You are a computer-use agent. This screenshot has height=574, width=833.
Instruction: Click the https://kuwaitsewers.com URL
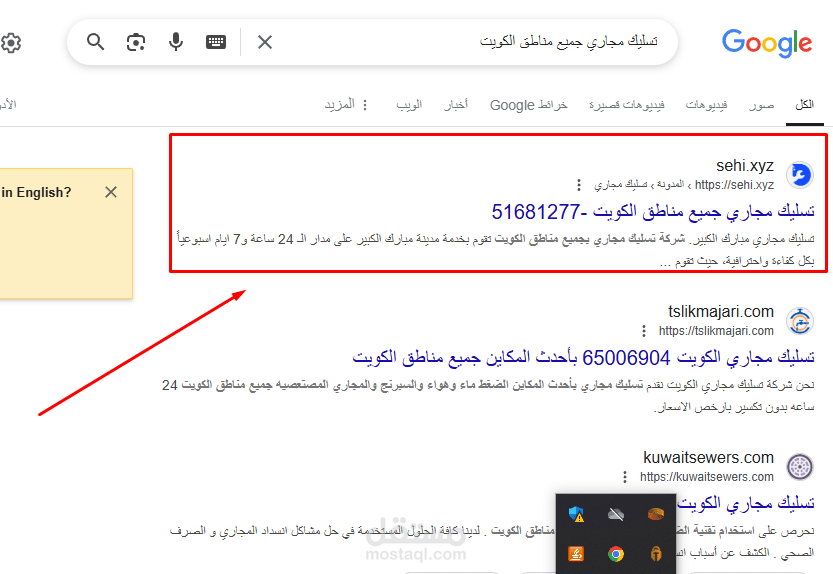coord(707,477)
